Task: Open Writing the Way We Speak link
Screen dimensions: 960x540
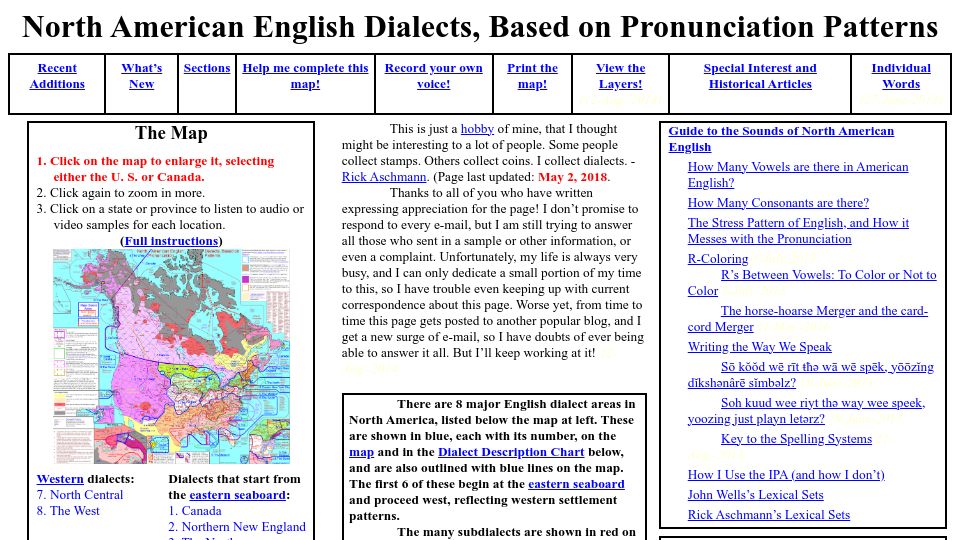Action: click(x=759, y=347)
